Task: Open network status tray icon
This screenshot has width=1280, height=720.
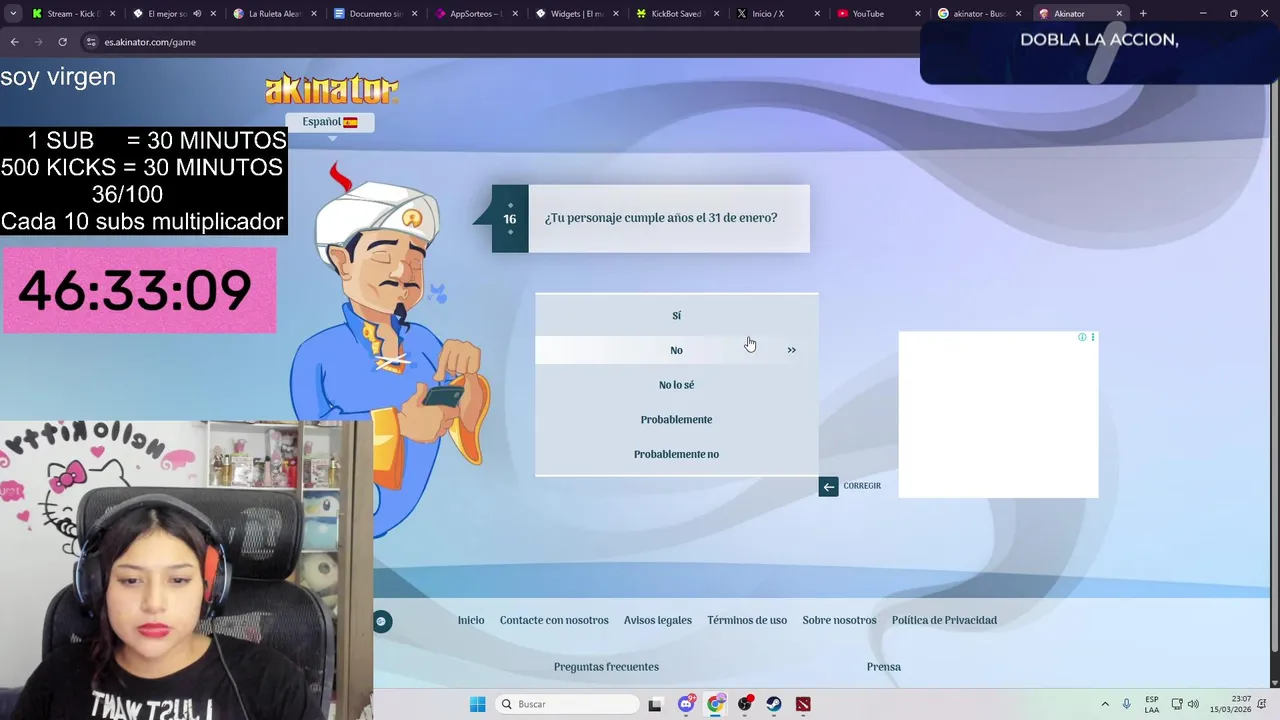Action: pyautogui.click(x=1177, y=704)
